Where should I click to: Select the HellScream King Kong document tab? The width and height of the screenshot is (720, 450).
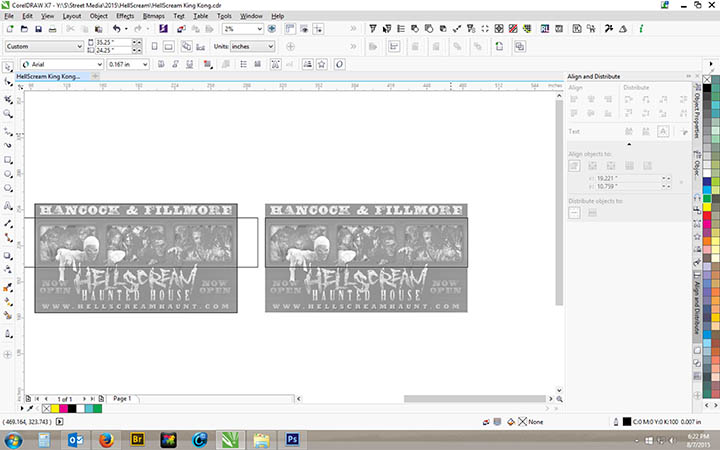[x=48, y=76]
